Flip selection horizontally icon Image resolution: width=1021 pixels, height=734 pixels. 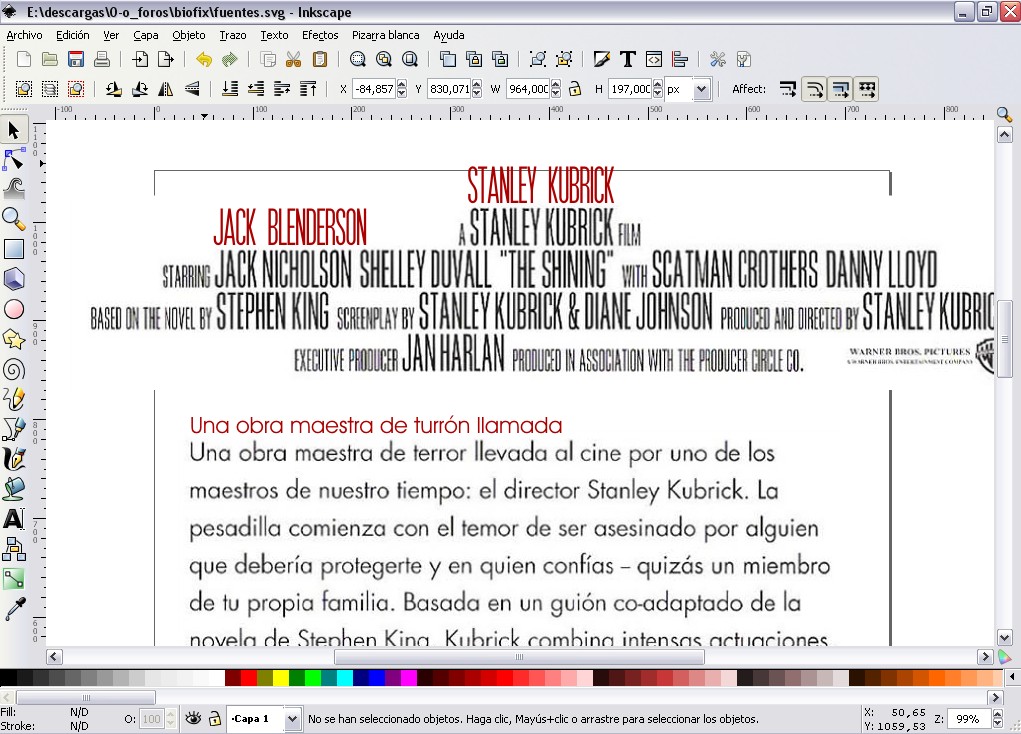[166, 89]
